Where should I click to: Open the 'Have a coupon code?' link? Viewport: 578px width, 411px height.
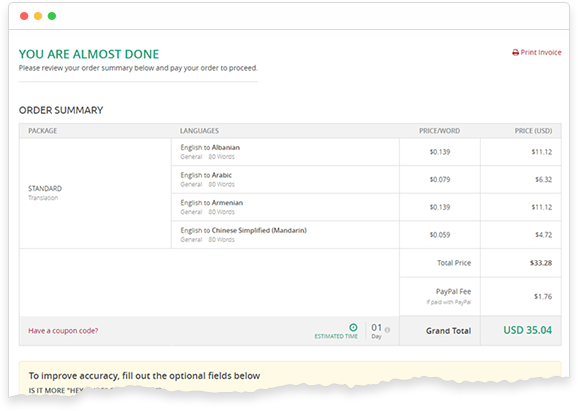tap(63, 331)
